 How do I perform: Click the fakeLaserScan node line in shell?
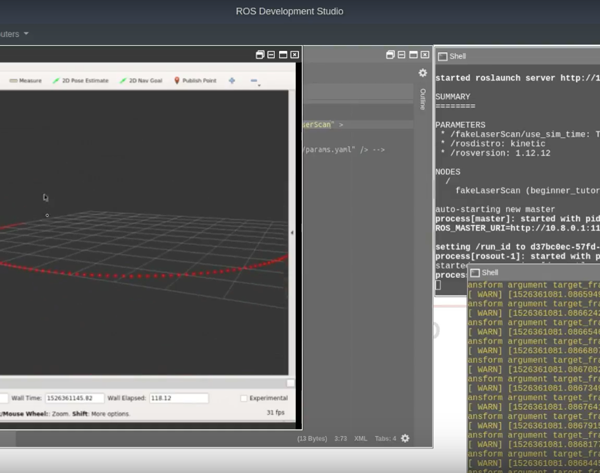528,191
